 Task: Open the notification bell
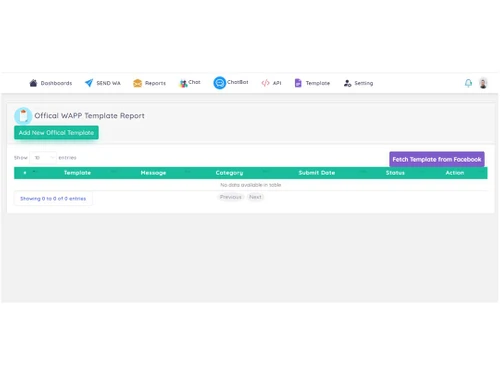point(468,83)
